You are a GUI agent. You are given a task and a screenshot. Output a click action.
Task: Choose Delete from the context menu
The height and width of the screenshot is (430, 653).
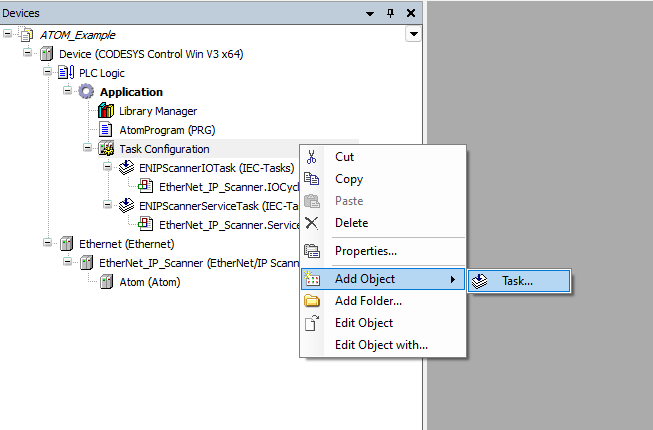[x=382, y=223]
